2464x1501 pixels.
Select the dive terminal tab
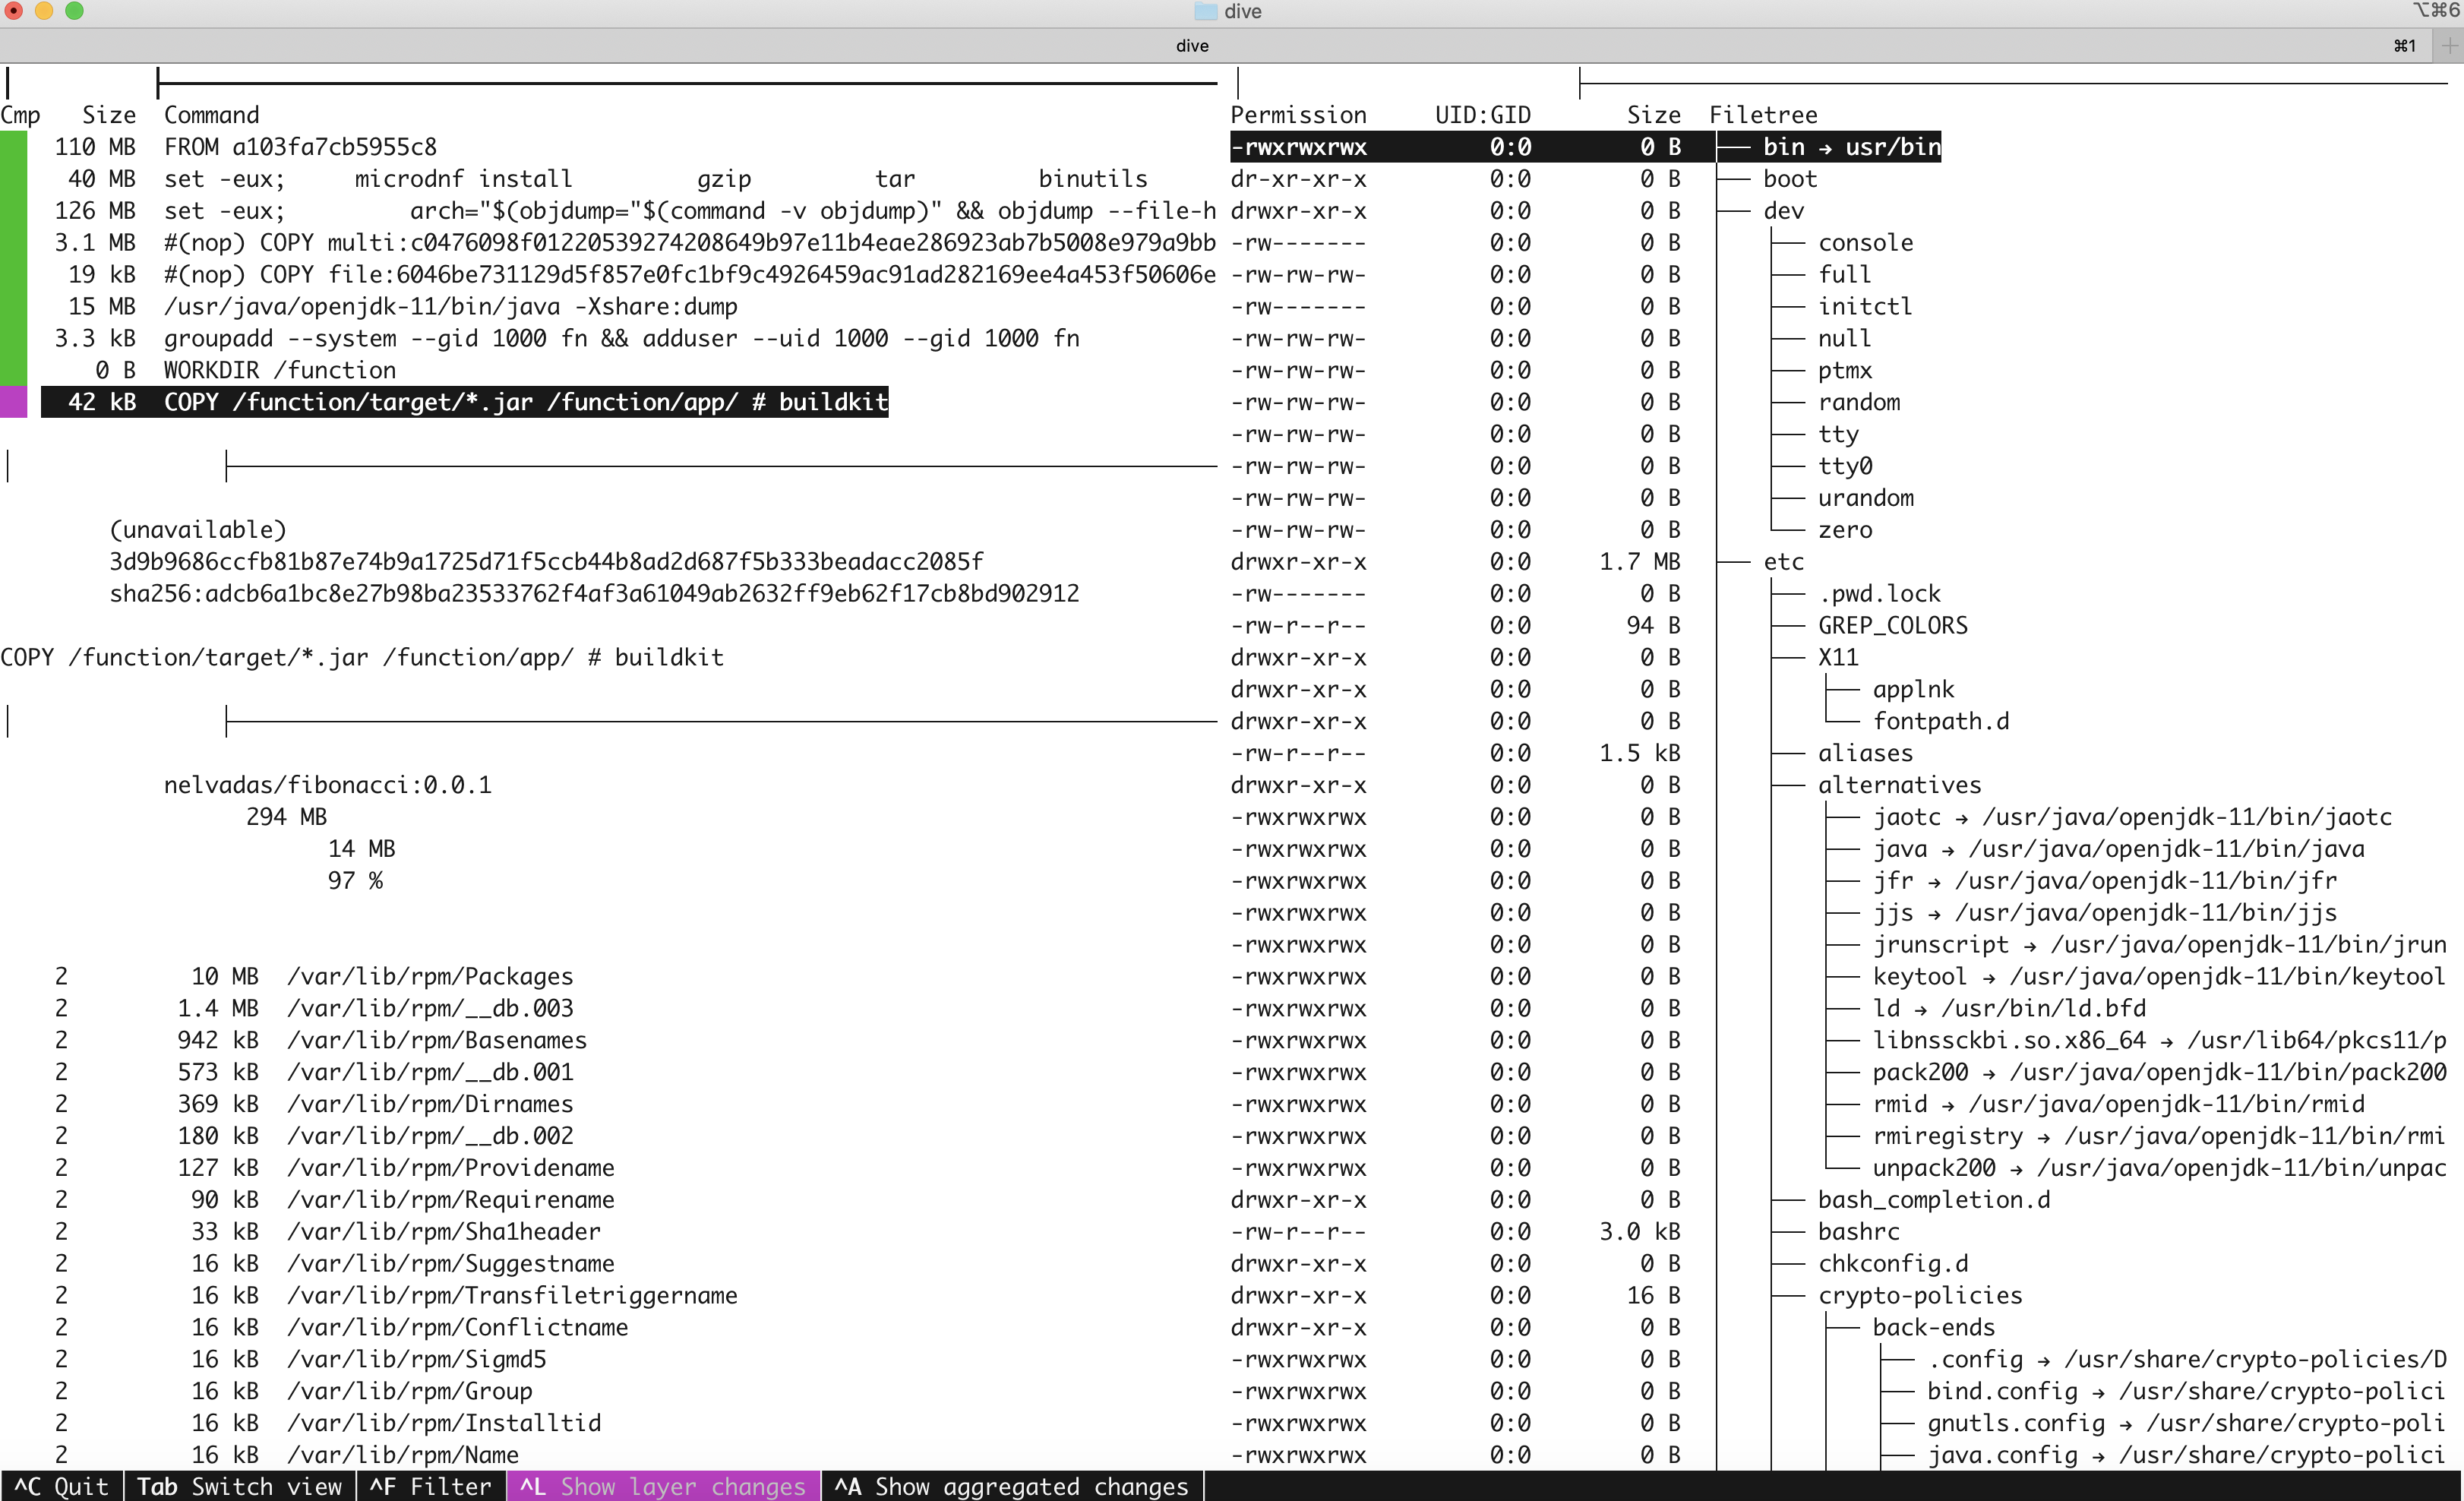click(1192, 45)
